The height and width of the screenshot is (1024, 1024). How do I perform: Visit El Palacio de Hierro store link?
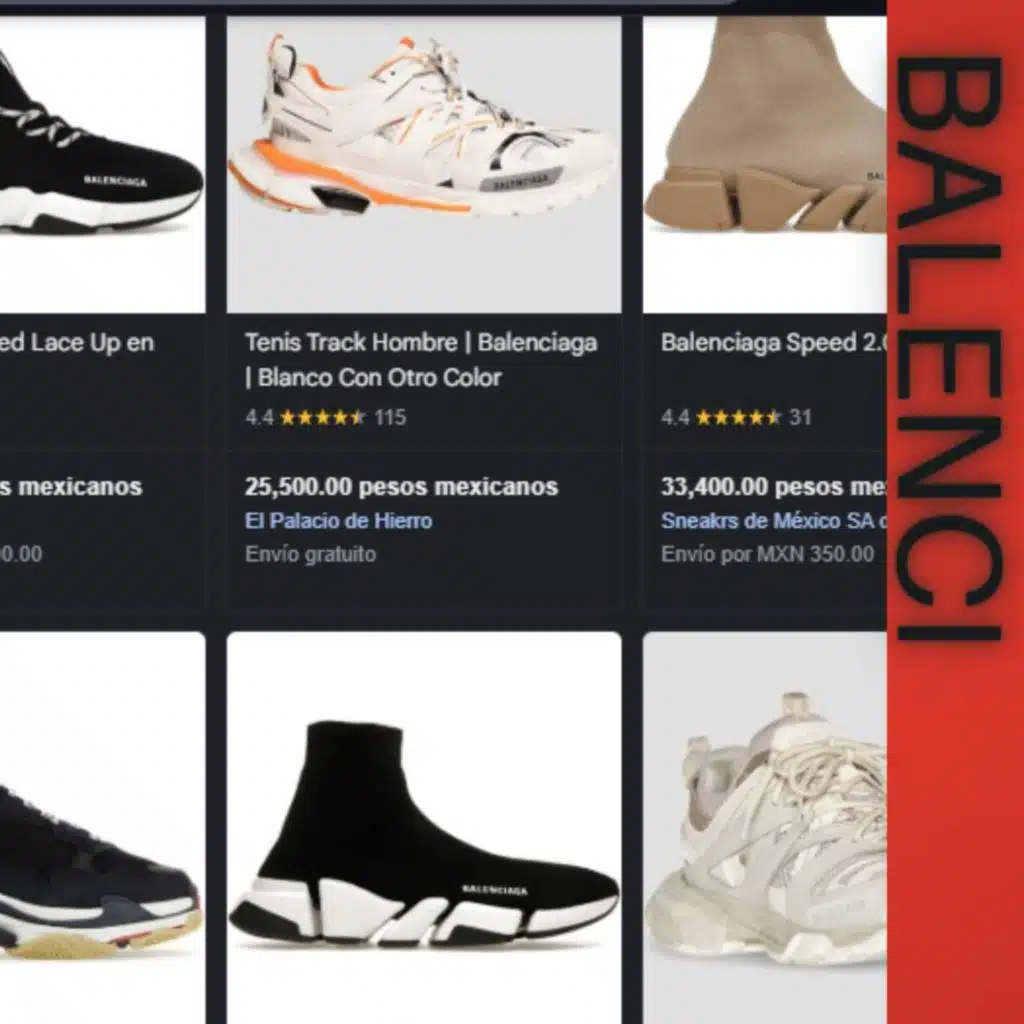tap(338, 520)
